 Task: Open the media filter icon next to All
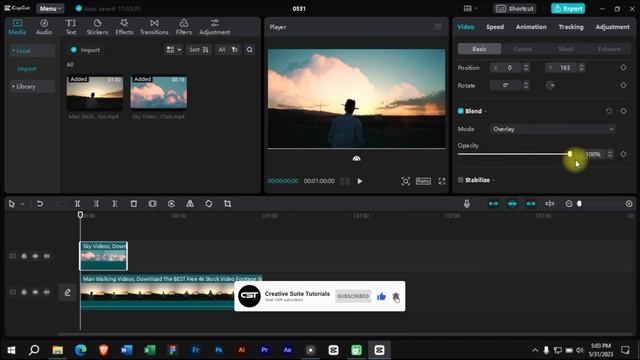coord(235,50)
